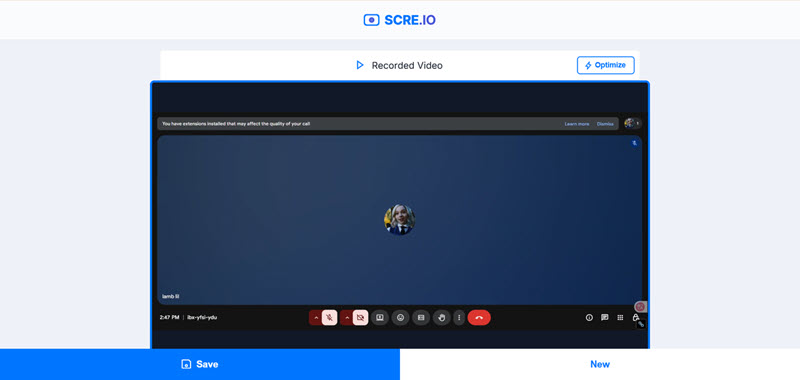Click the play icon beside Recorded Video
The width and height of the screenshot is (800, 380).
(360, 65)
